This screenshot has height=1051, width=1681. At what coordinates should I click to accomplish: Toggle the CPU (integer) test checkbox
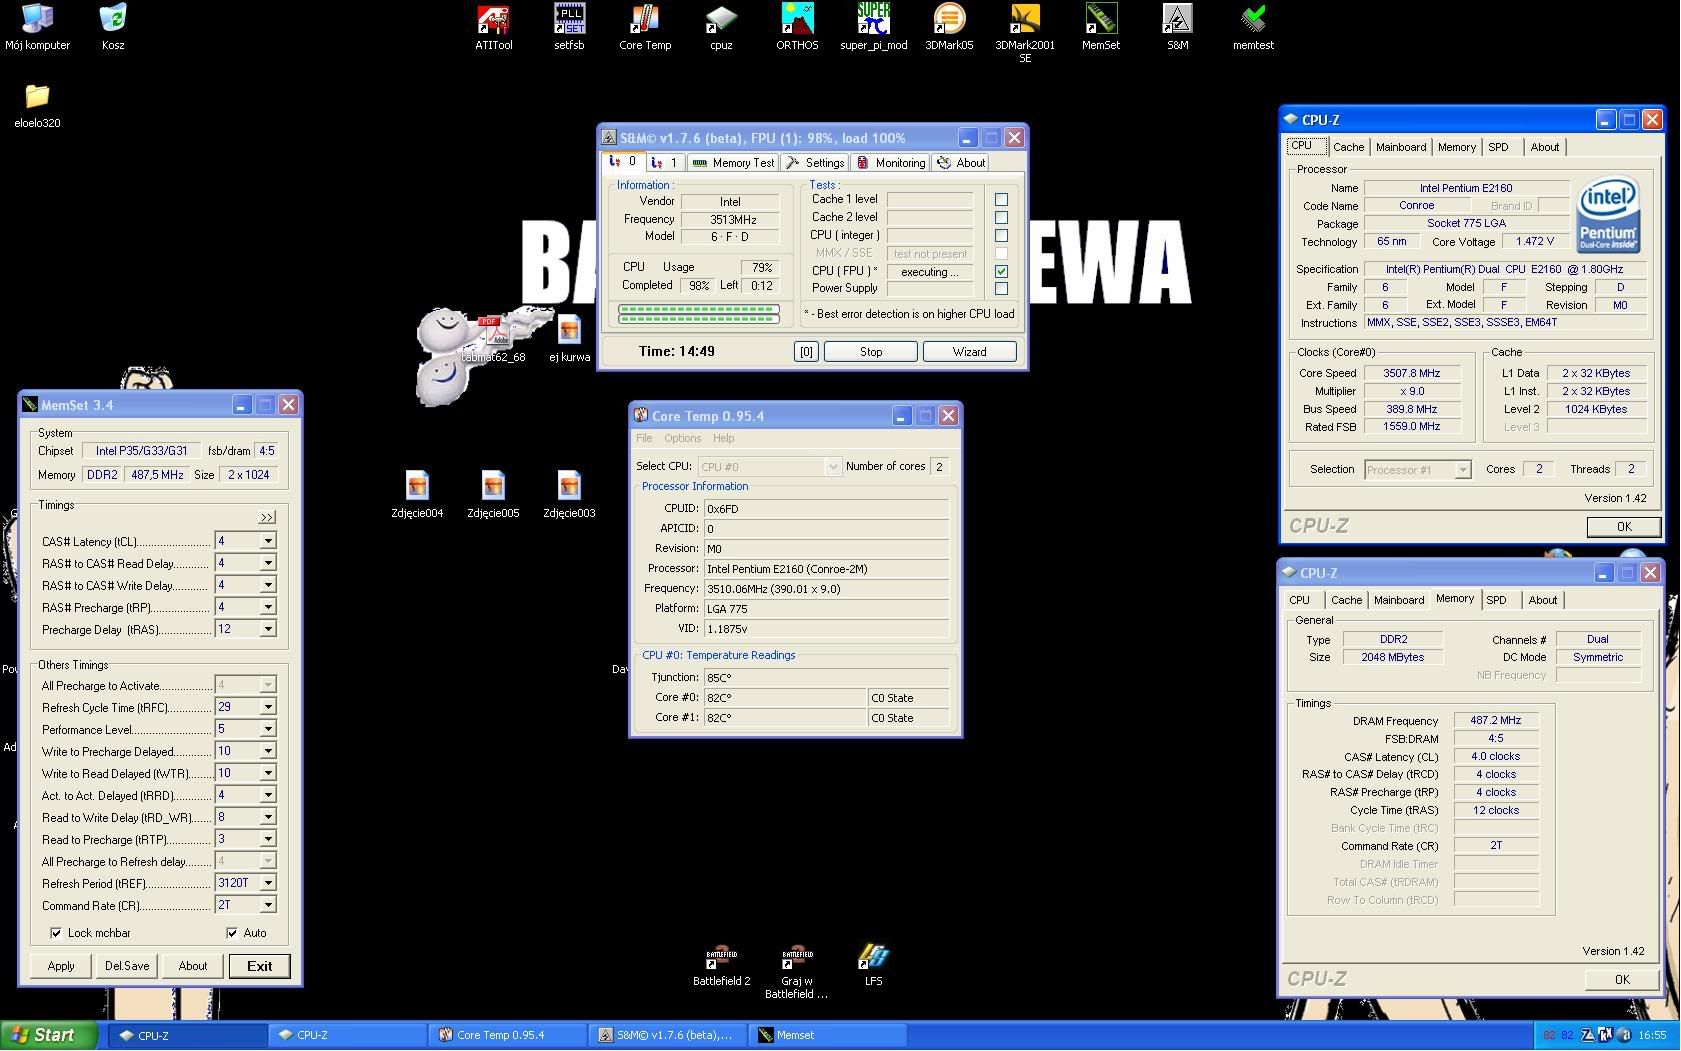(1001, 235)
